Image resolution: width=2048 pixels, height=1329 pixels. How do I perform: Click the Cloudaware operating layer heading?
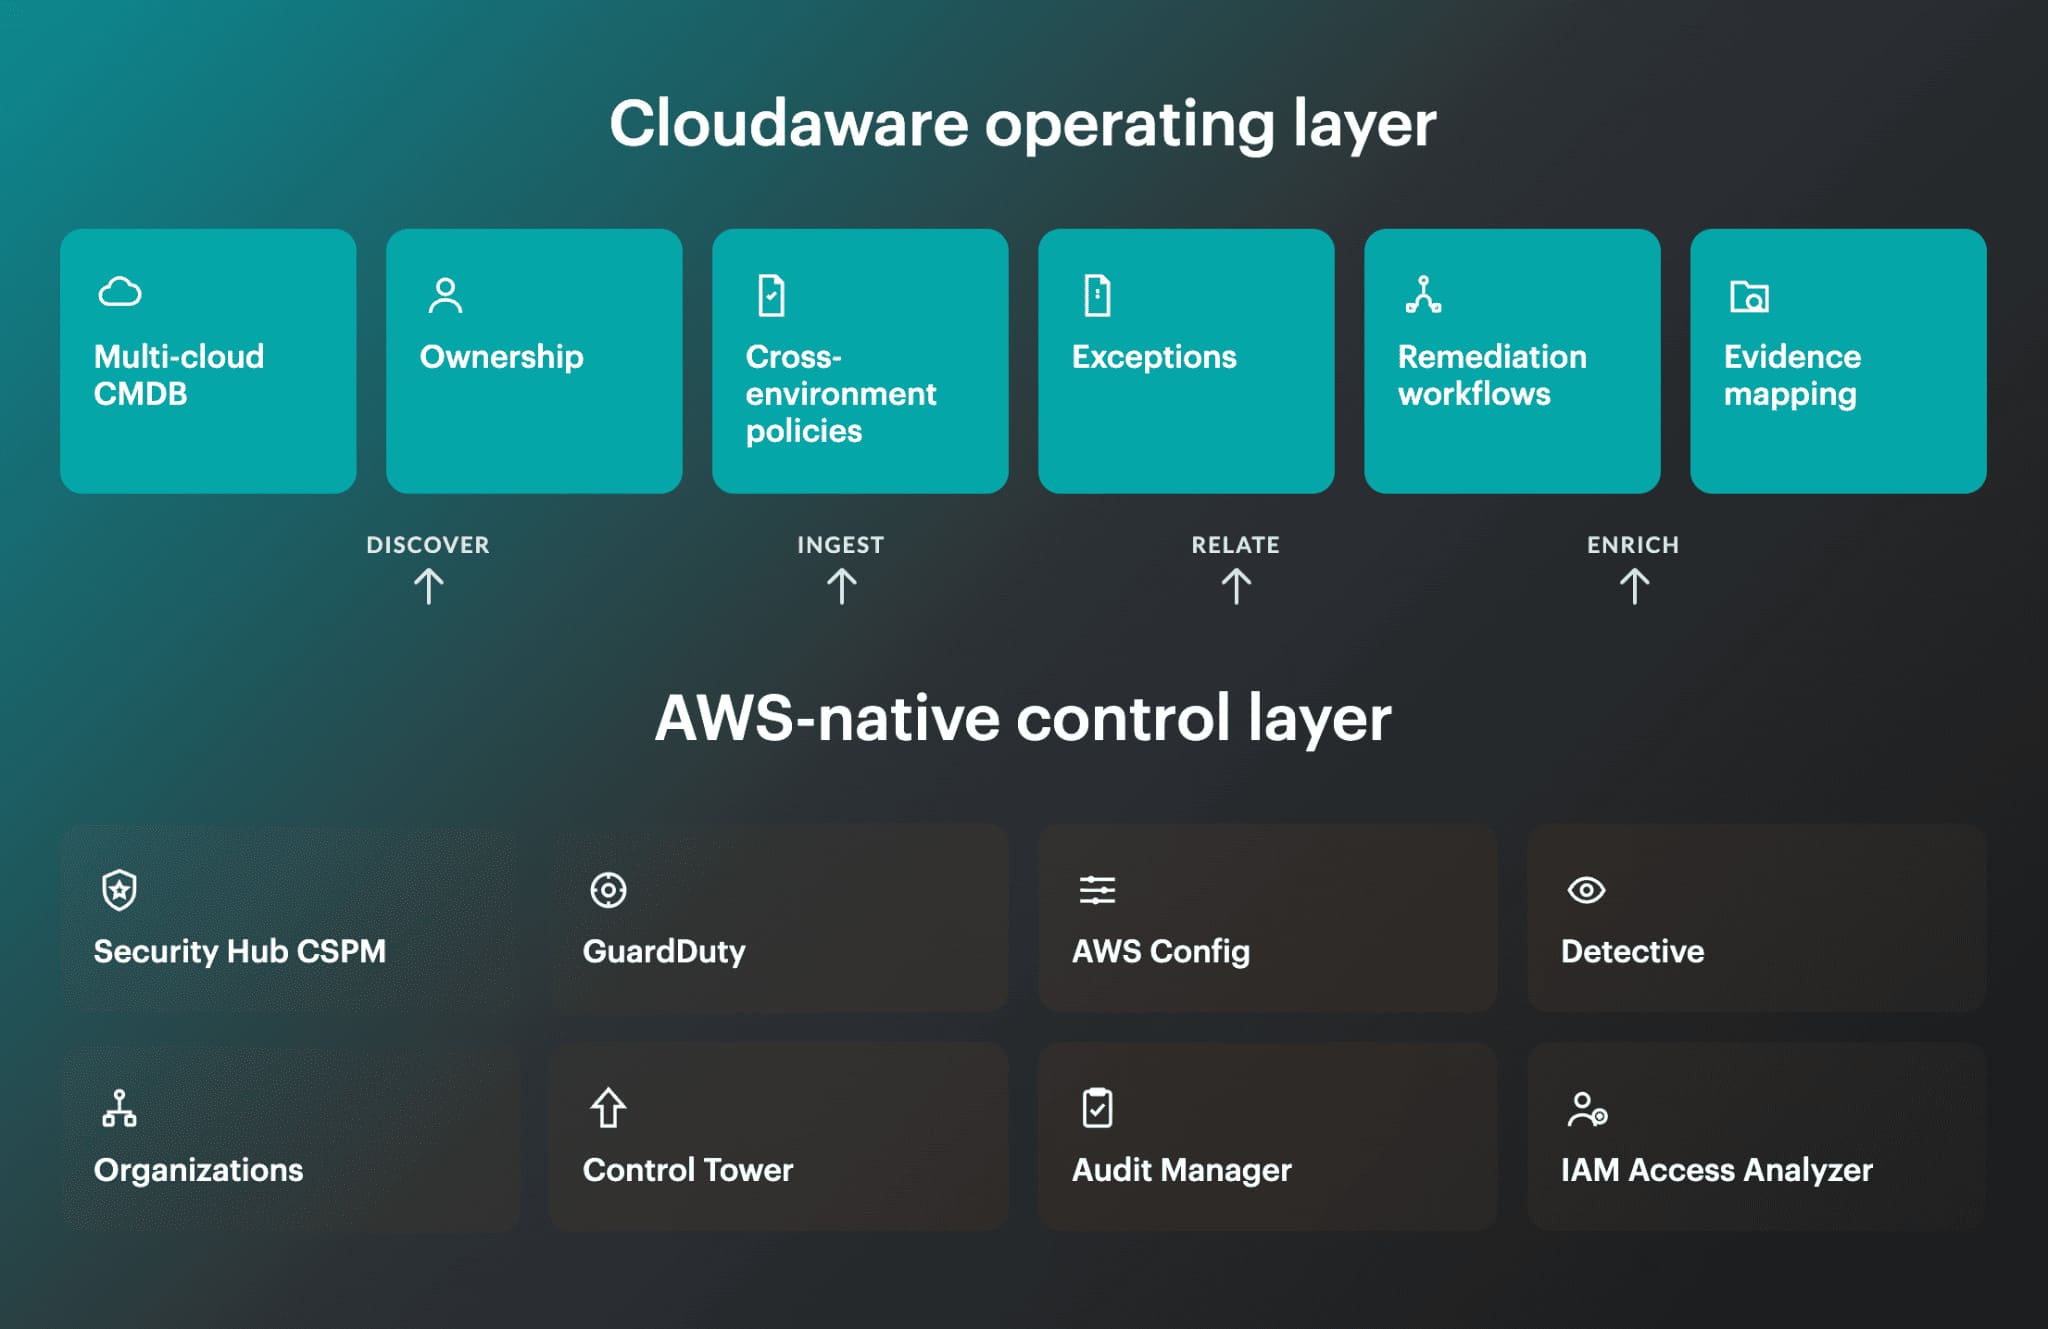click(1023, 125)
